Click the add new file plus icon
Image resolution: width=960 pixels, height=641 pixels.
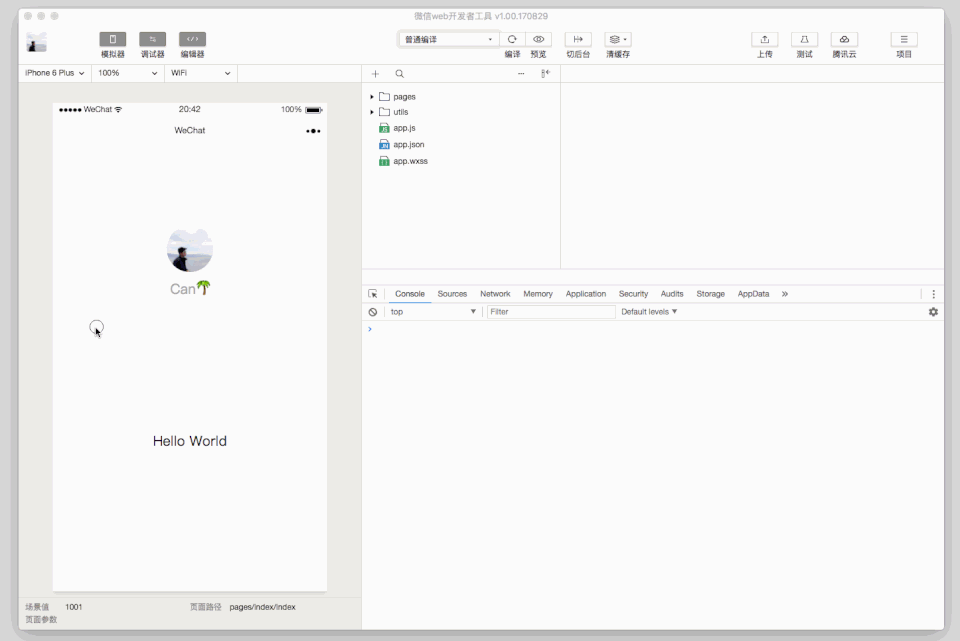click(375, 73)
